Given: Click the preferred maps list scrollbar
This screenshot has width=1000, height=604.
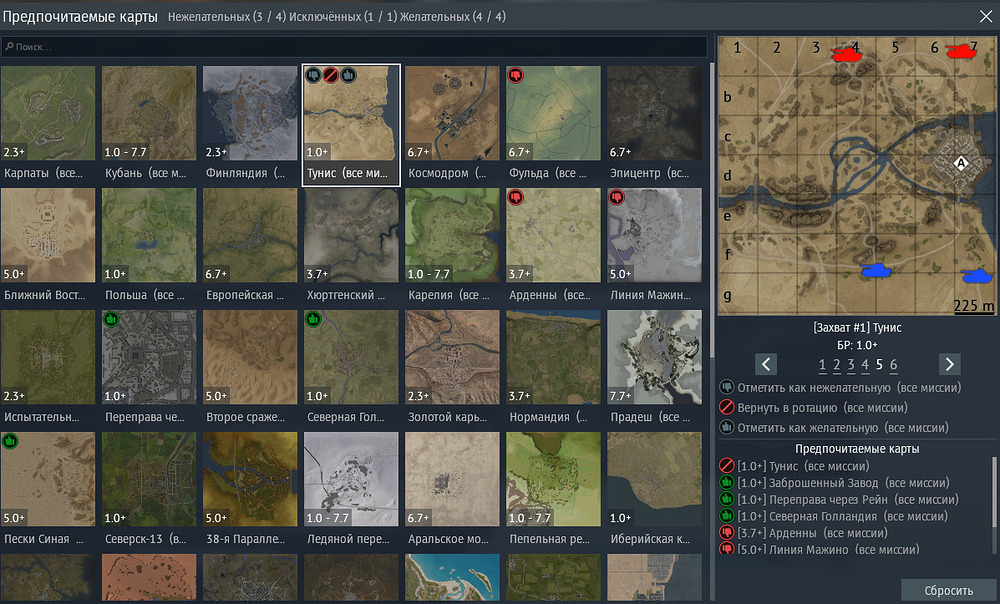Looking at the screenshot, I should coord(994,491).
